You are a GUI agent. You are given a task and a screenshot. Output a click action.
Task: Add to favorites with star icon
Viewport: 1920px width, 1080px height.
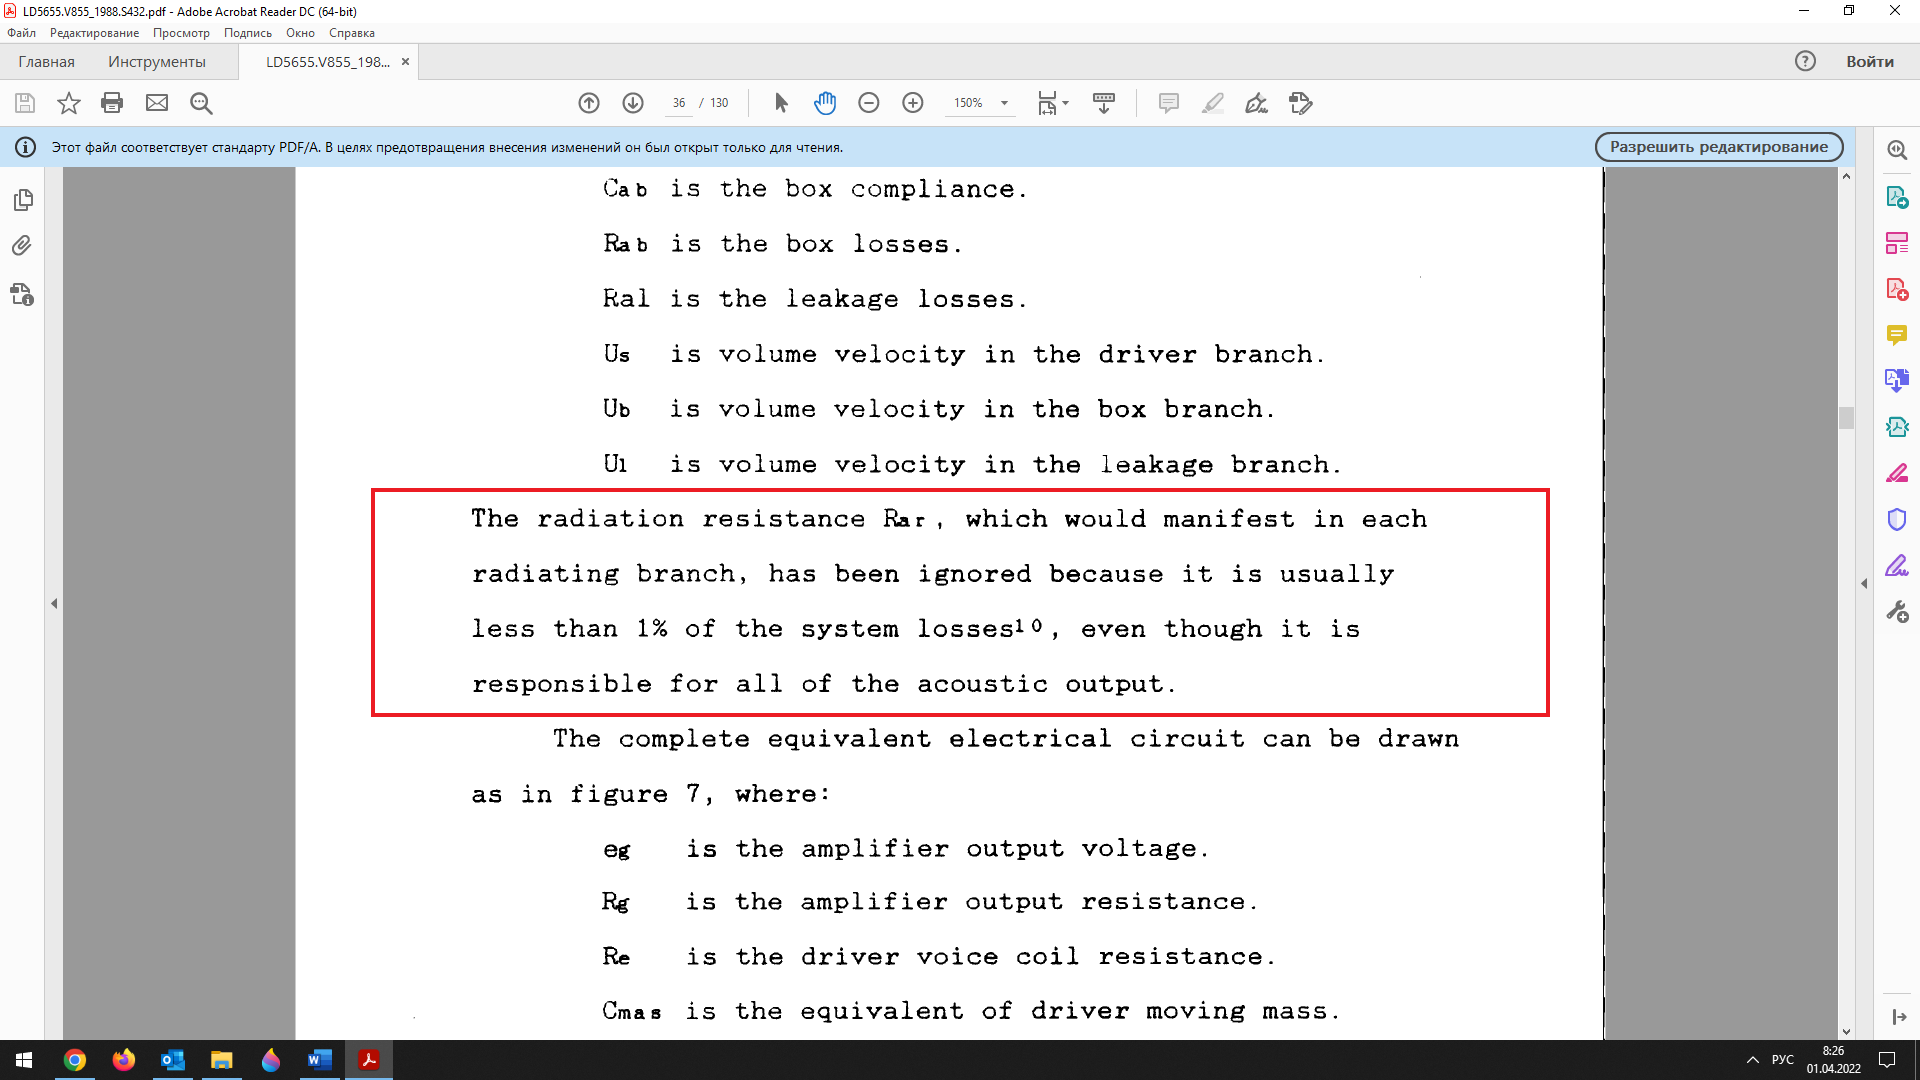[68, 103]
